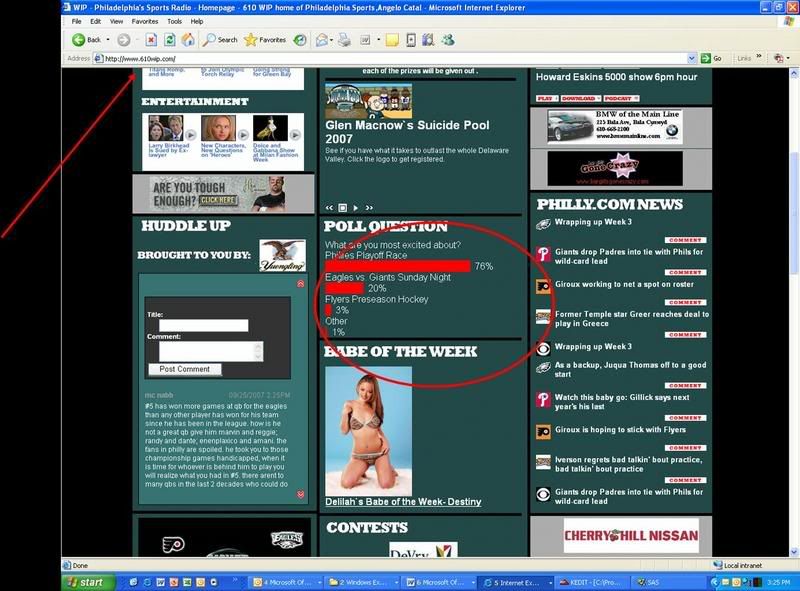The width and height of the screenshot is (800, 591).
Task: Open the 2 Windows Ex... taskbar group
Action: coord(363,582)
